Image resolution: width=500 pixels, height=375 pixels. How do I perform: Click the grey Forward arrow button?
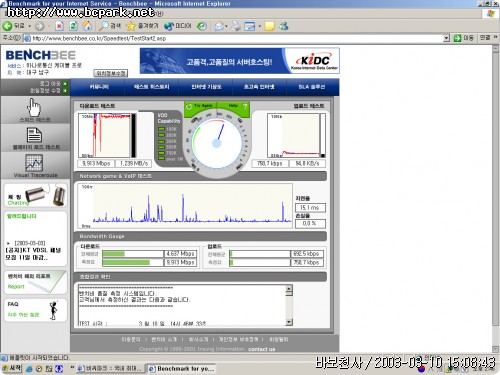coord(39,26)
